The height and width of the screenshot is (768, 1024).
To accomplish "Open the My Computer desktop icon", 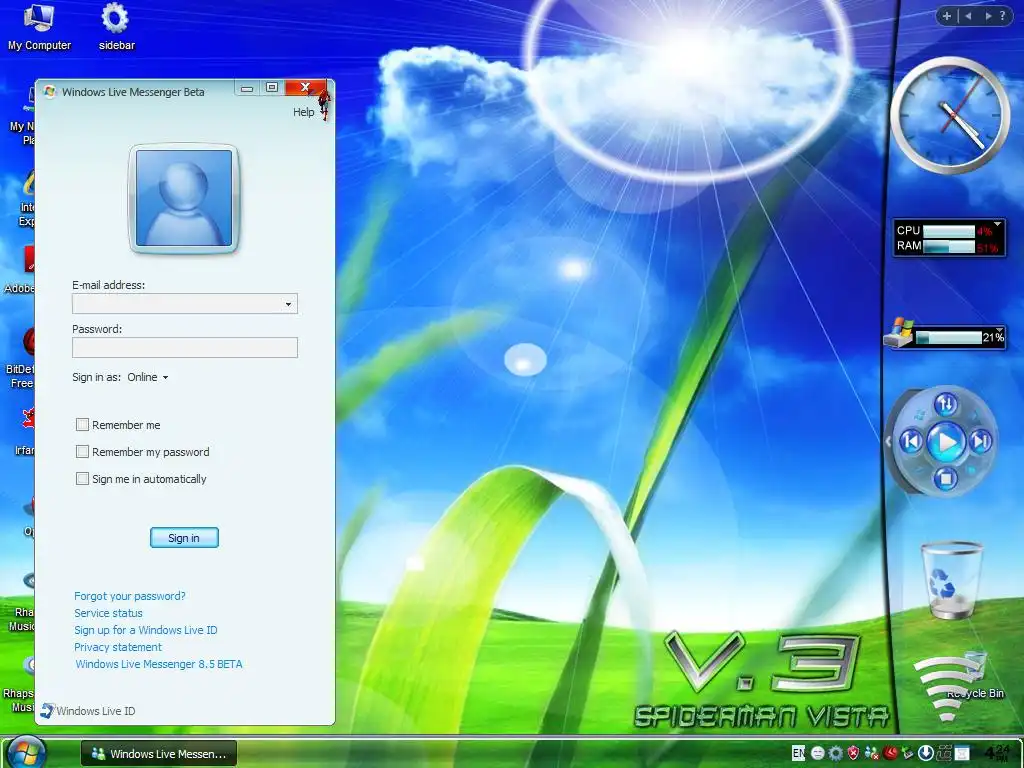I will (x=39, y=27).
